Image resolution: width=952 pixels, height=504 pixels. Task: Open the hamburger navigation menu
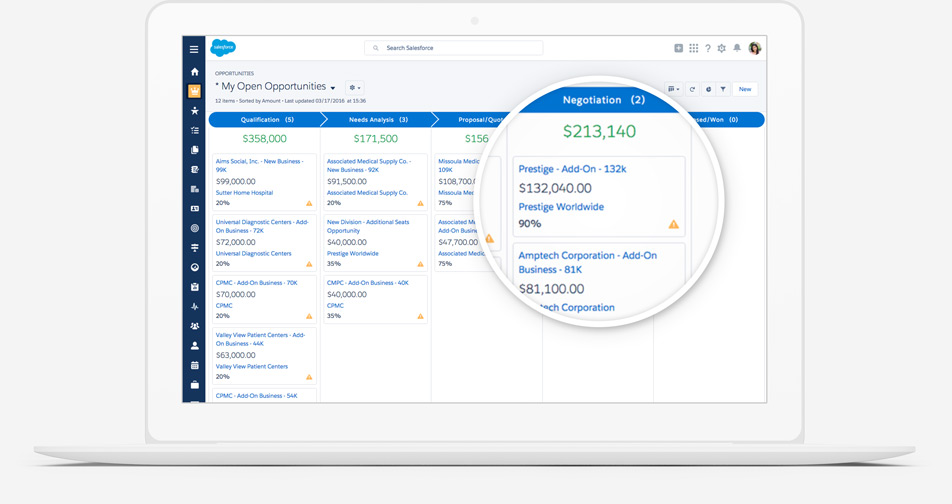[x=194, y=49]
